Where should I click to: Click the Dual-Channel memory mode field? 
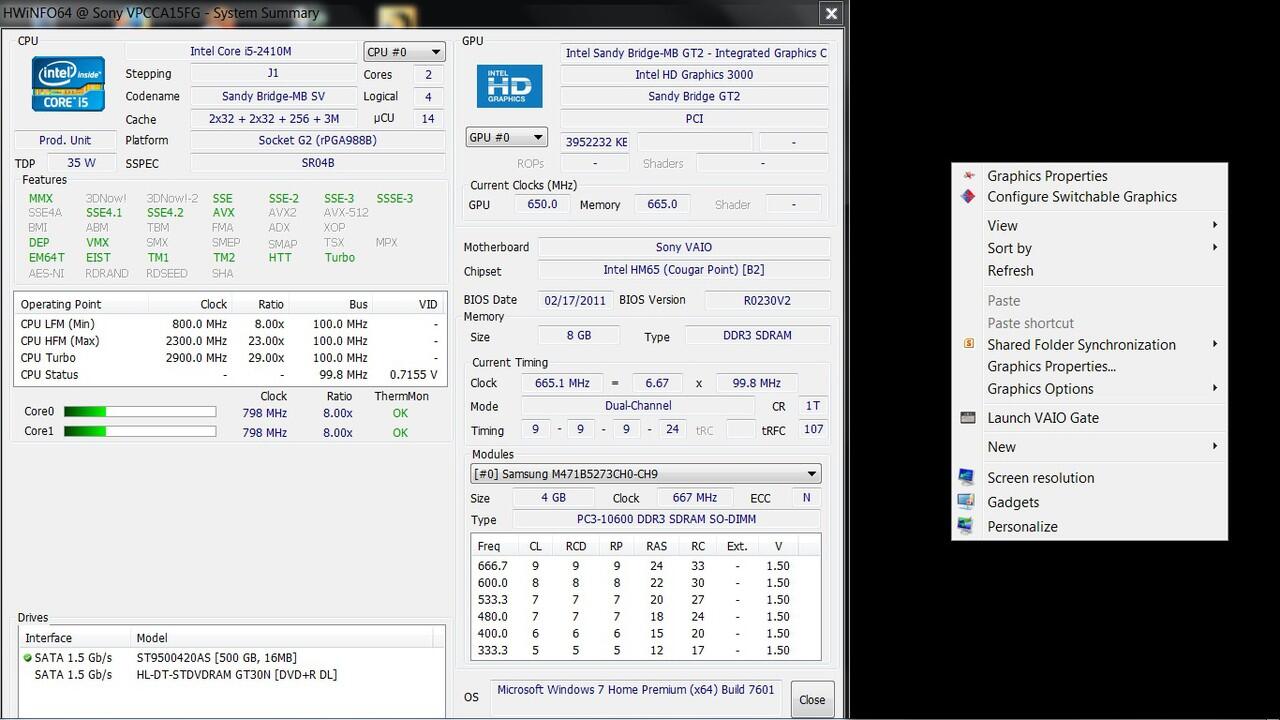tap(638, 406)
